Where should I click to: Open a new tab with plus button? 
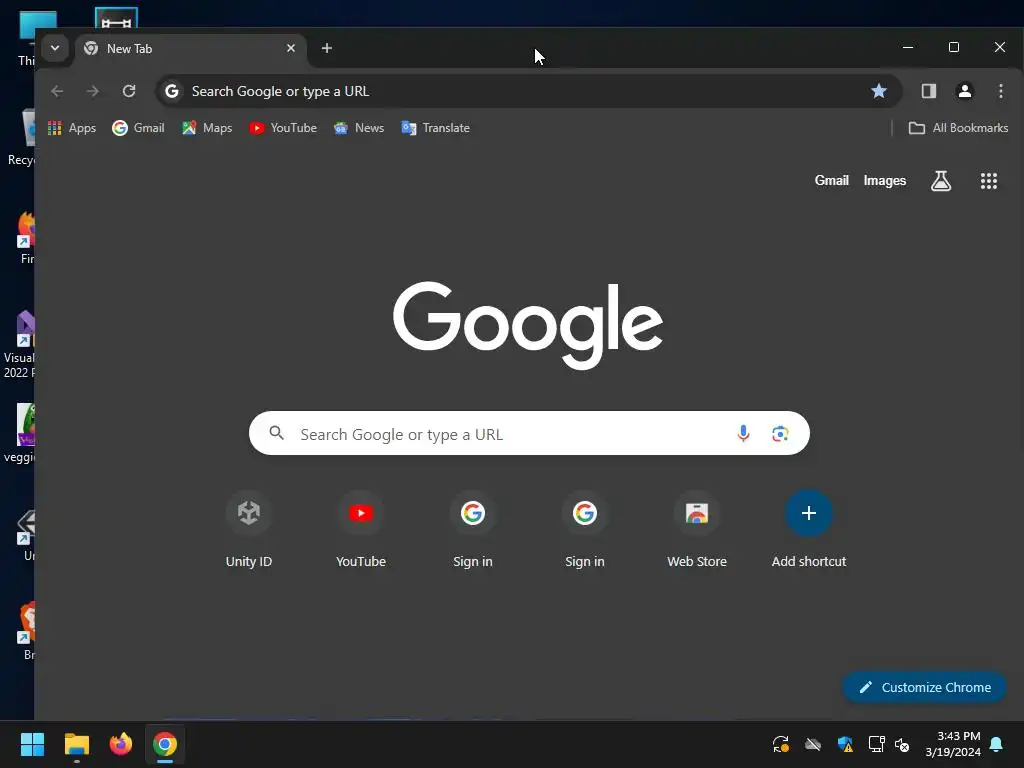[327, 48]
